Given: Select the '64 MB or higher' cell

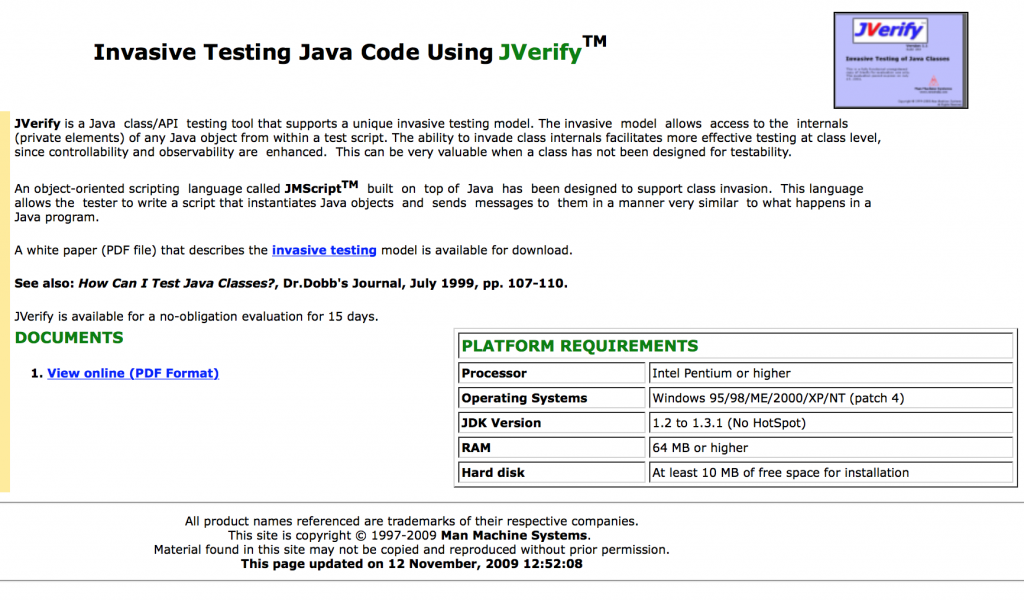Looking at the screenshot, I should point(830,448).
